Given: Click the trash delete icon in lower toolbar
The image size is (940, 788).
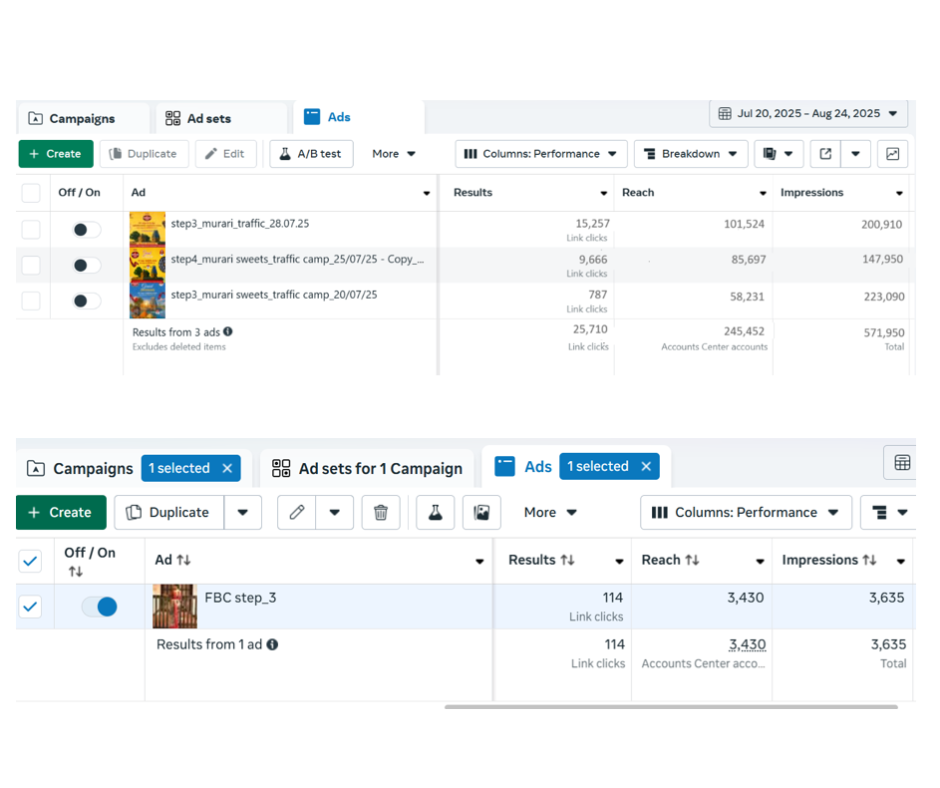Looking at the screenshot, I should tap(381, 512).
